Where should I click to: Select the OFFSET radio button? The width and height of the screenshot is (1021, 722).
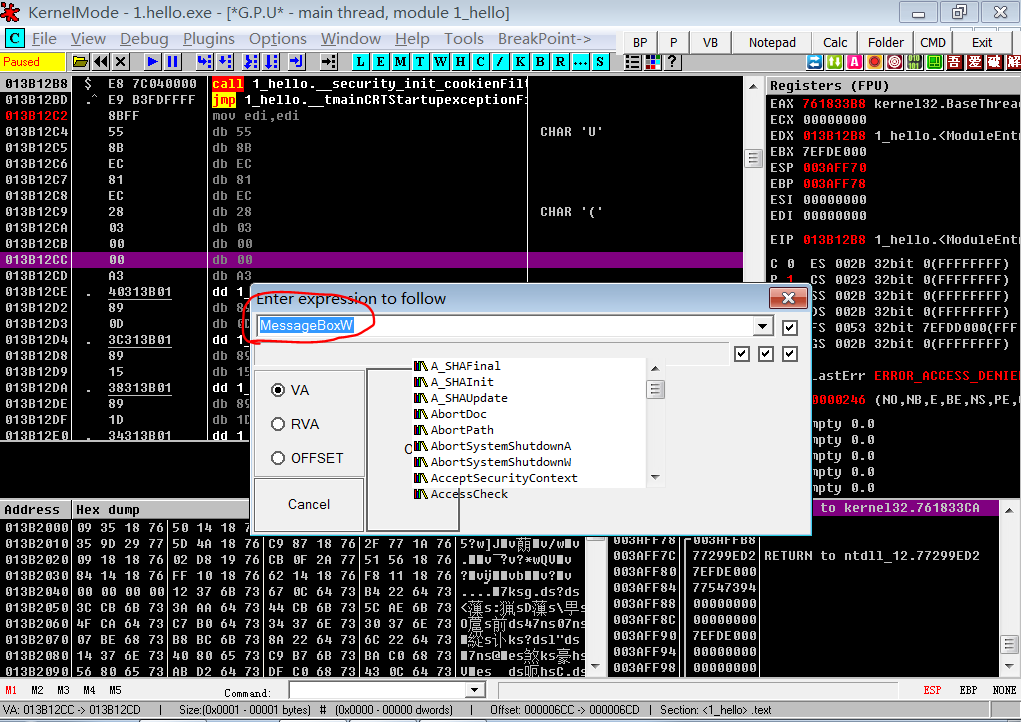278,458
